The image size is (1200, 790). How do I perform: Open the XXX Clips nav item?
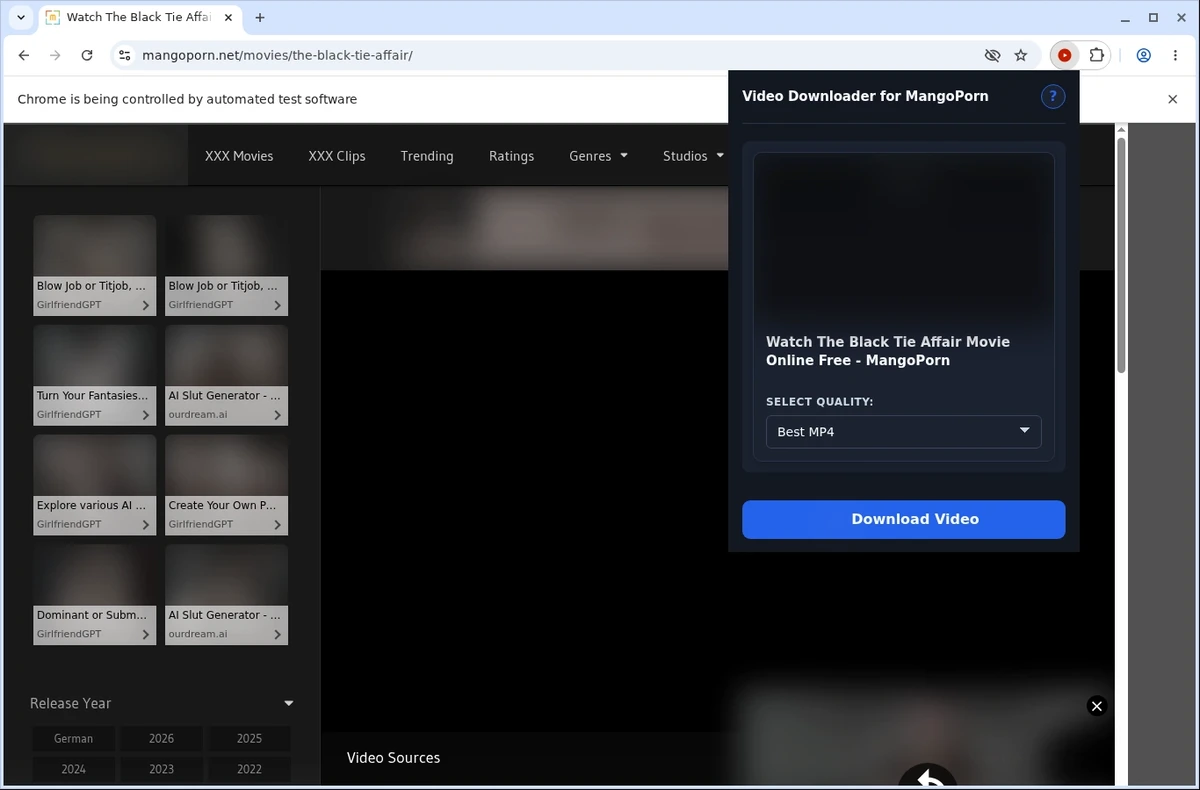[337, 156]
